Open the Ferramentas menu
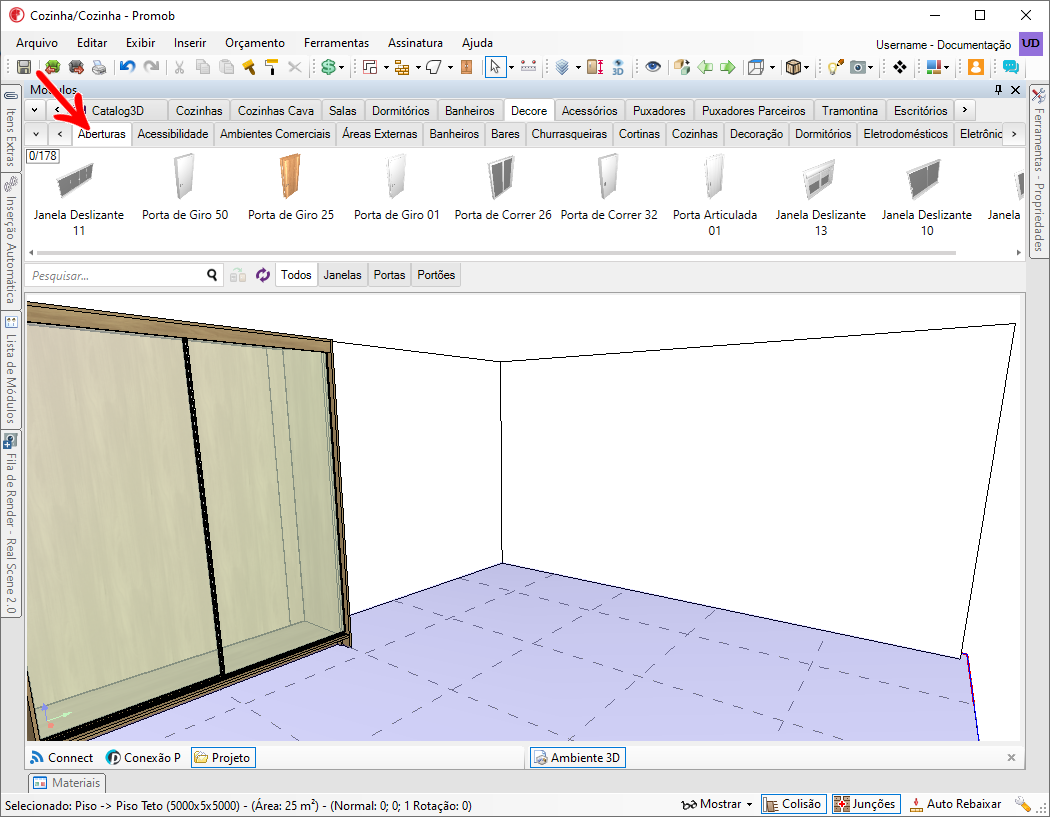This screenshot has height=831, width=1054. click(x=336, y=42)
